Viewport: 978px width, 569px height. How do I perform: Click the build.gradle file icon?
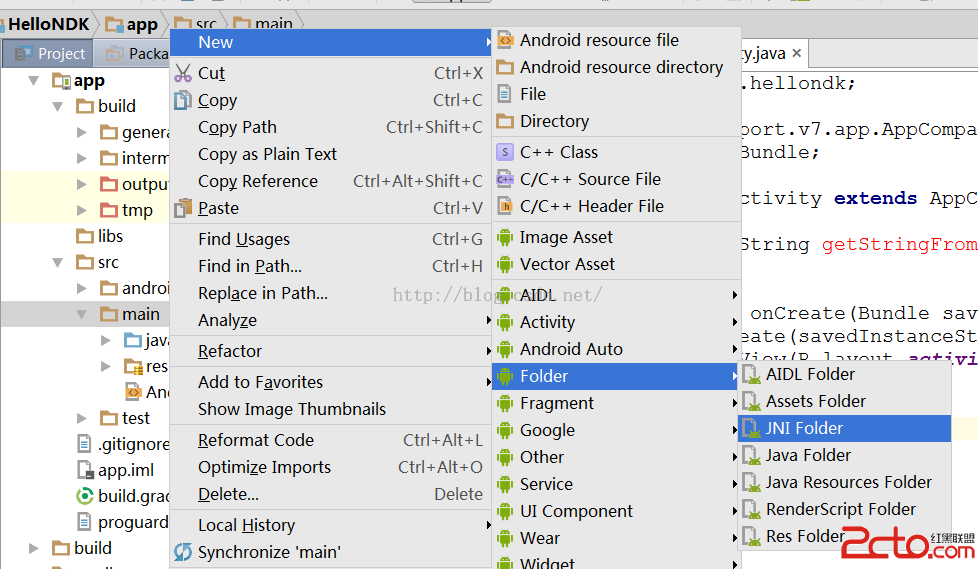click(85, 496)
